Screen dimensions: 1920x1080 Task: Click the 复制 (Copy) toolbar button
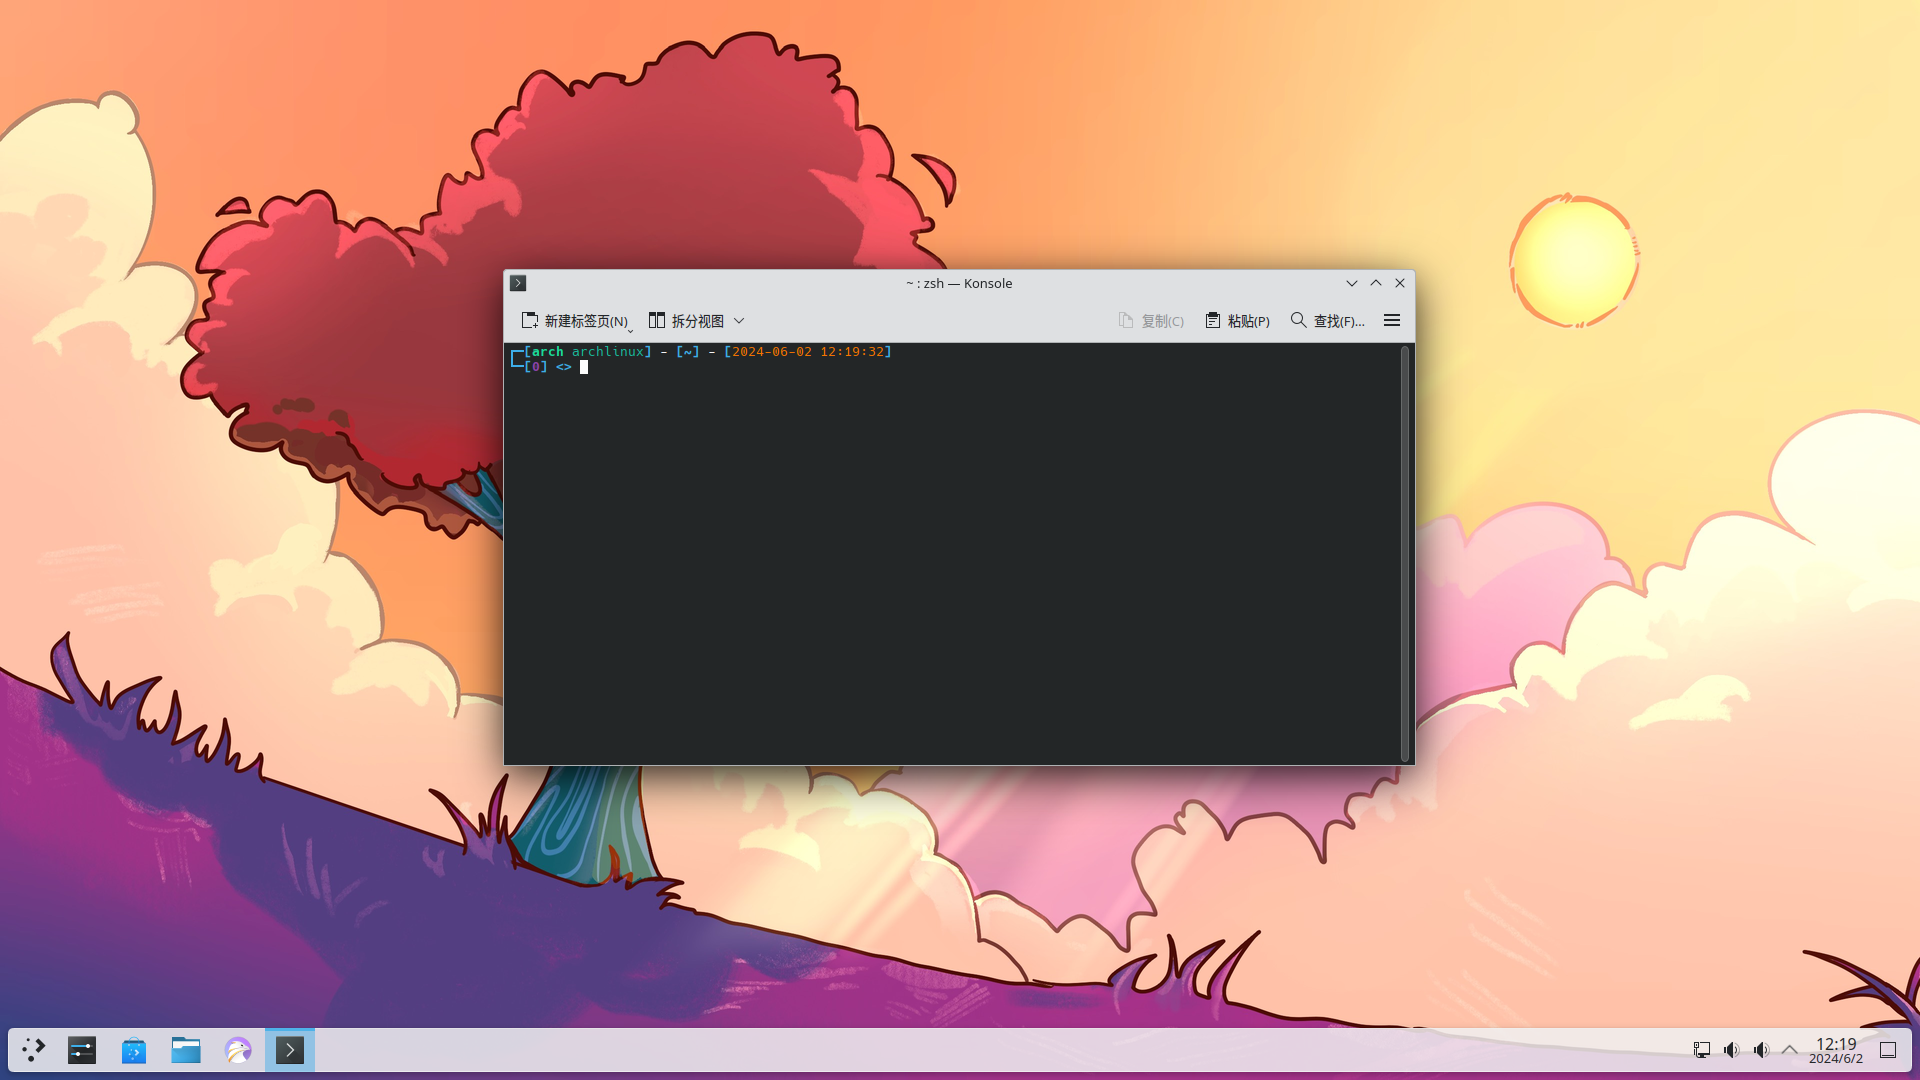(1151, 321)
